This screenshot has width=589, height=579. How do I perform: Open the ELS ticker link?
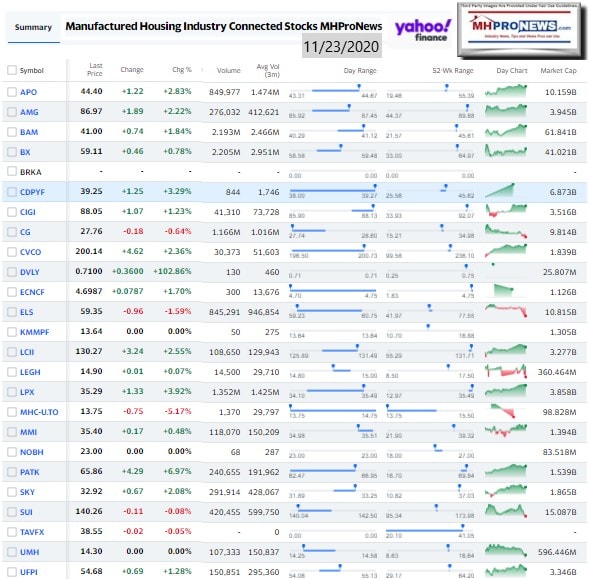pos(26,312)
